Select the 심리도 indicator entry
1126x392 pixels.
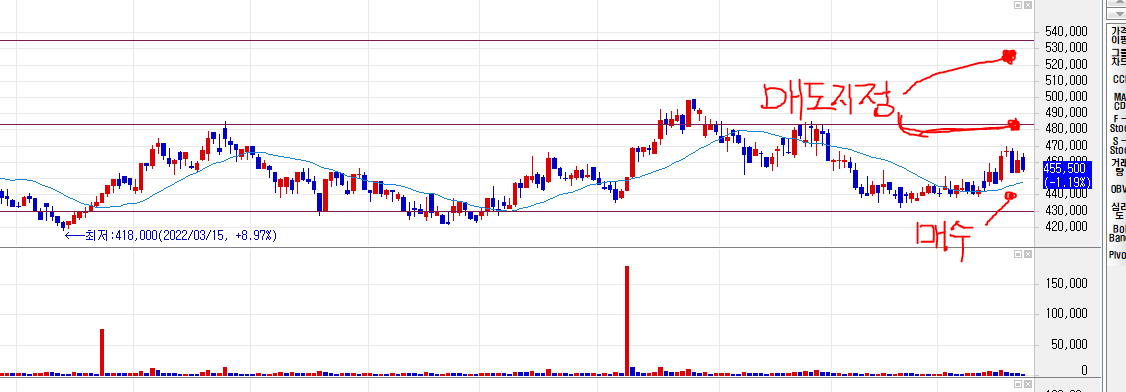click(1119, 210)
